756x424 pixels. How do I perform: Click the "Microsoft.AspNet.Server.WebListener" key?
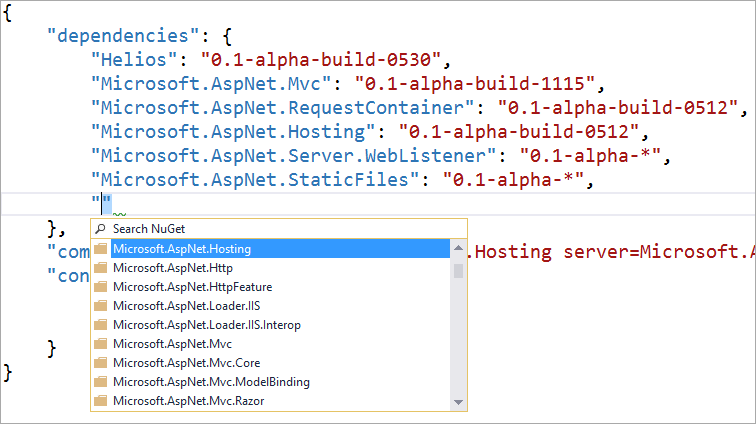click(x=294, y=156)
